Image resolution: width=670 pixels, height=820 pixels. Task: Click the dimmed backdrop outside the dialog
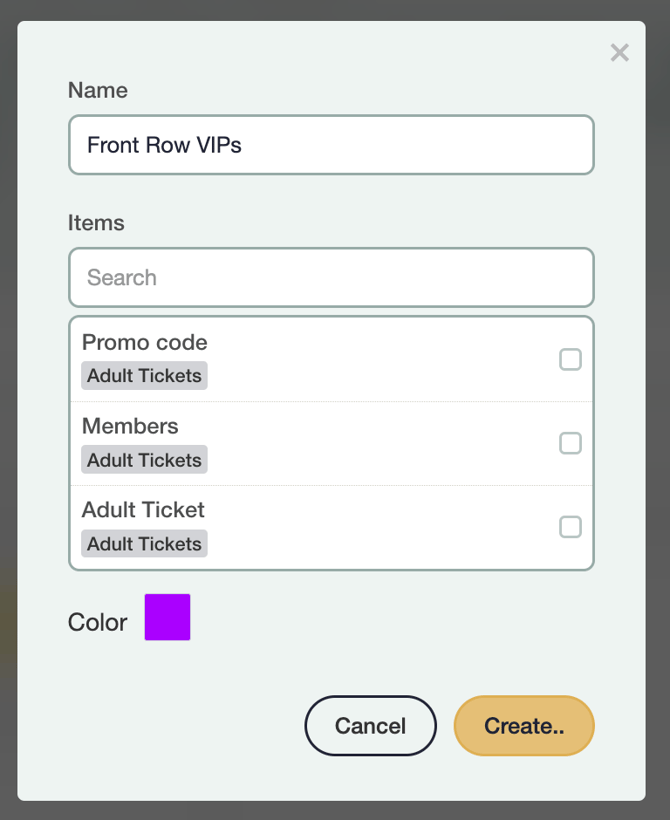[8, 400]
